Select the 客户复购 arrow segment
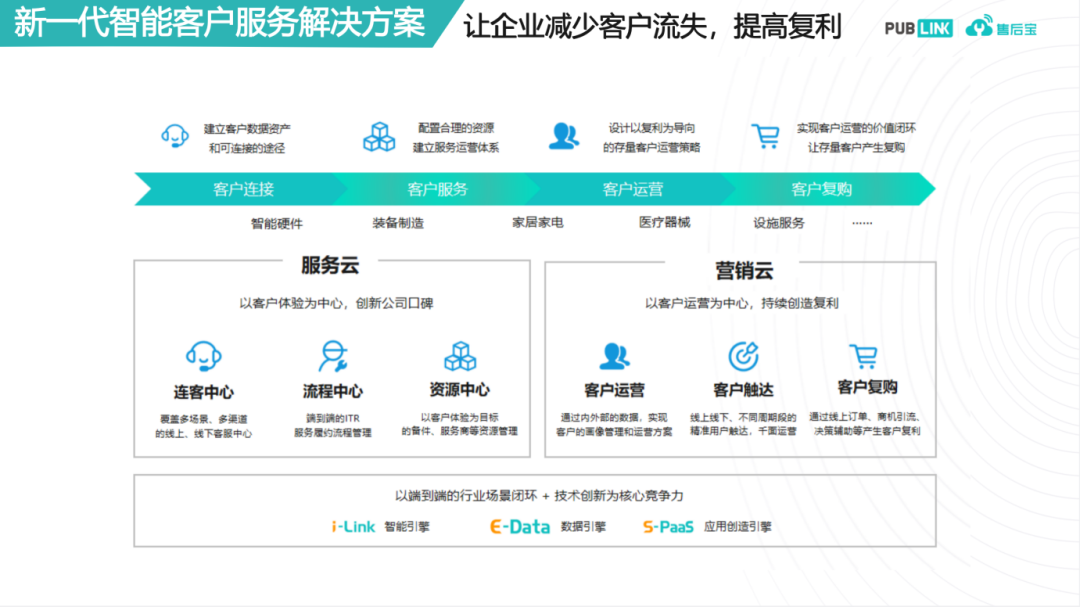The image size is (1080, 607). click(x=822, y=189)
